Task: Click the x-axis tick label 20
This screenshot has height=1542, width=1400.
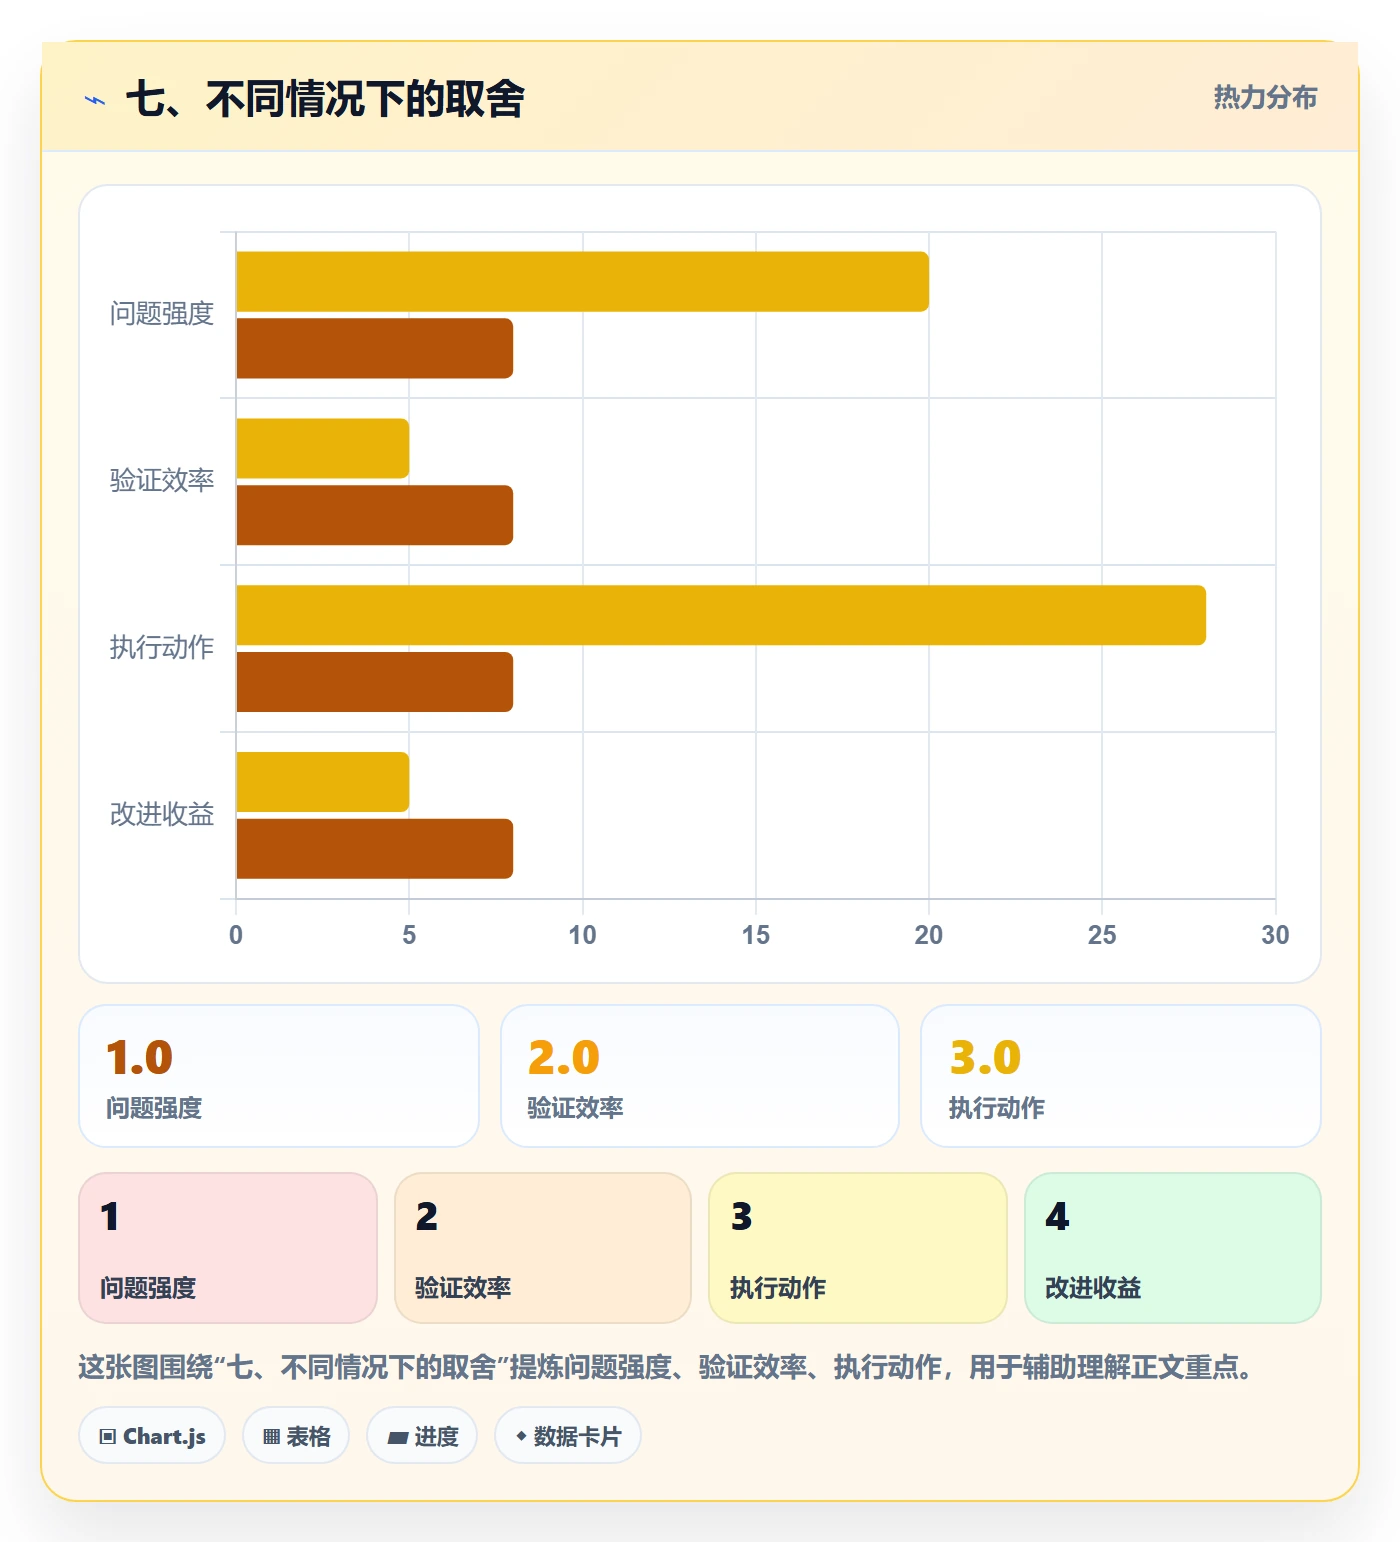Action: [929, 935]
